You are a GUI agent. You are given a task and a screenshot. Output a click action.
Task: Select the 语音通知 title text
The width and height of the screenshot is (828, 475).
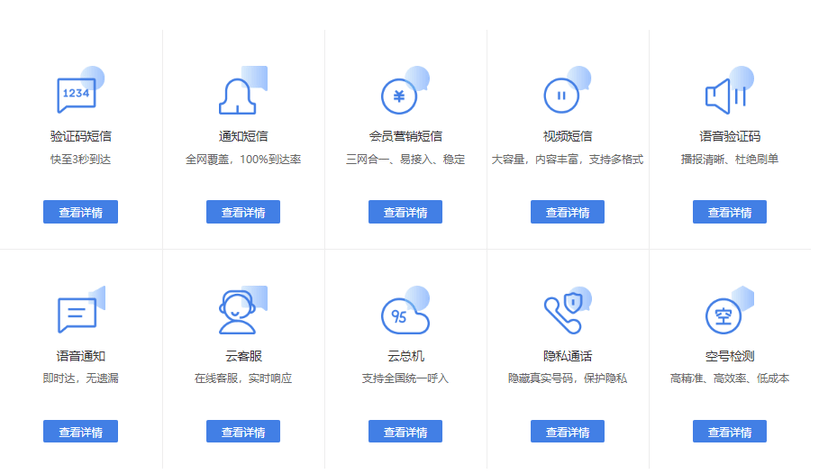[81, 356]
